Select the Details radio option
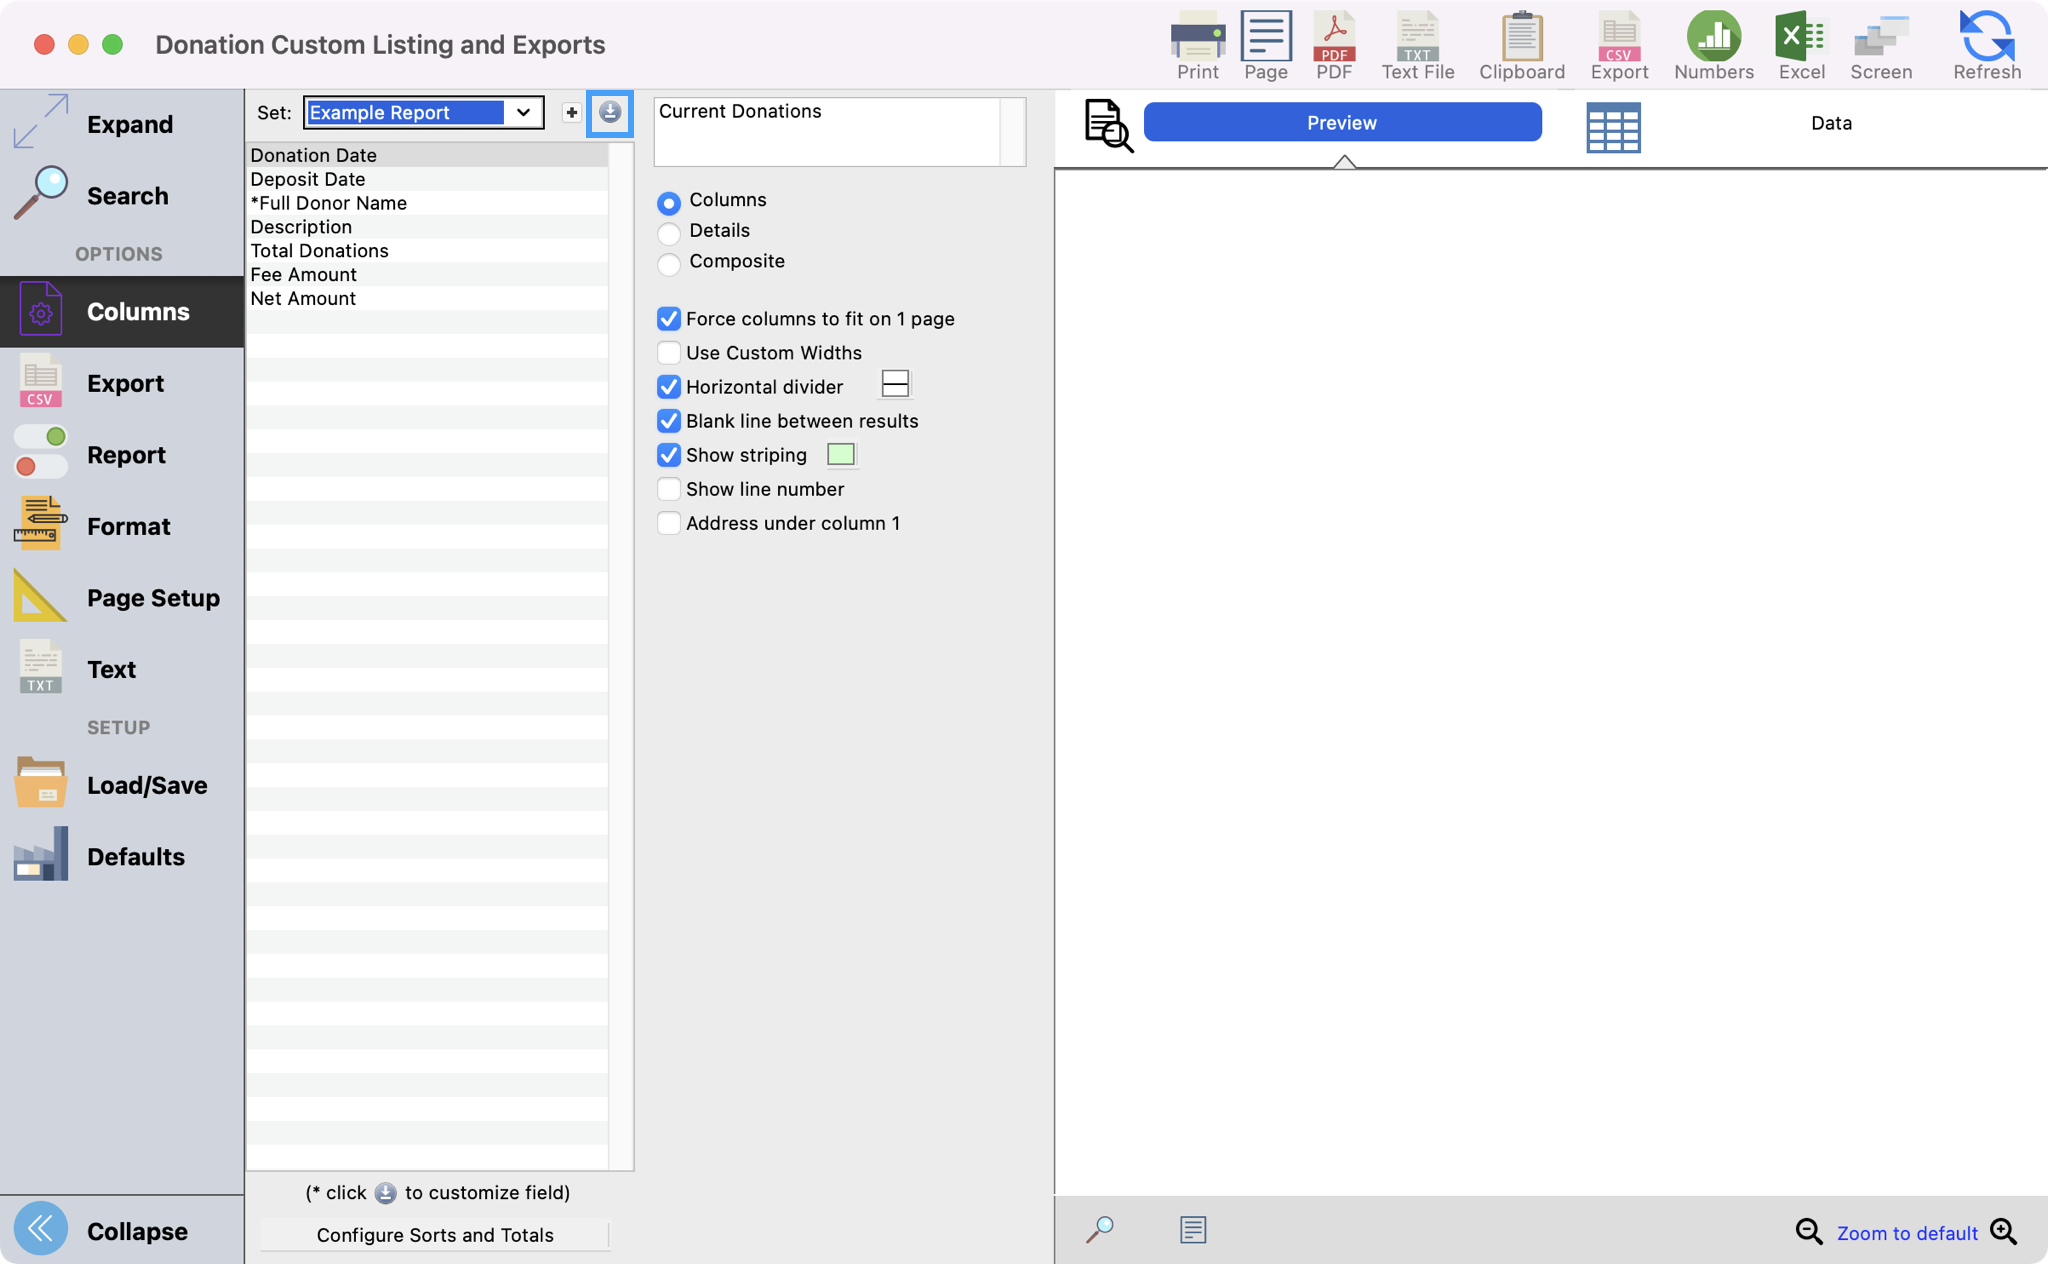2048x1264 pixels. tap(669, 233)
